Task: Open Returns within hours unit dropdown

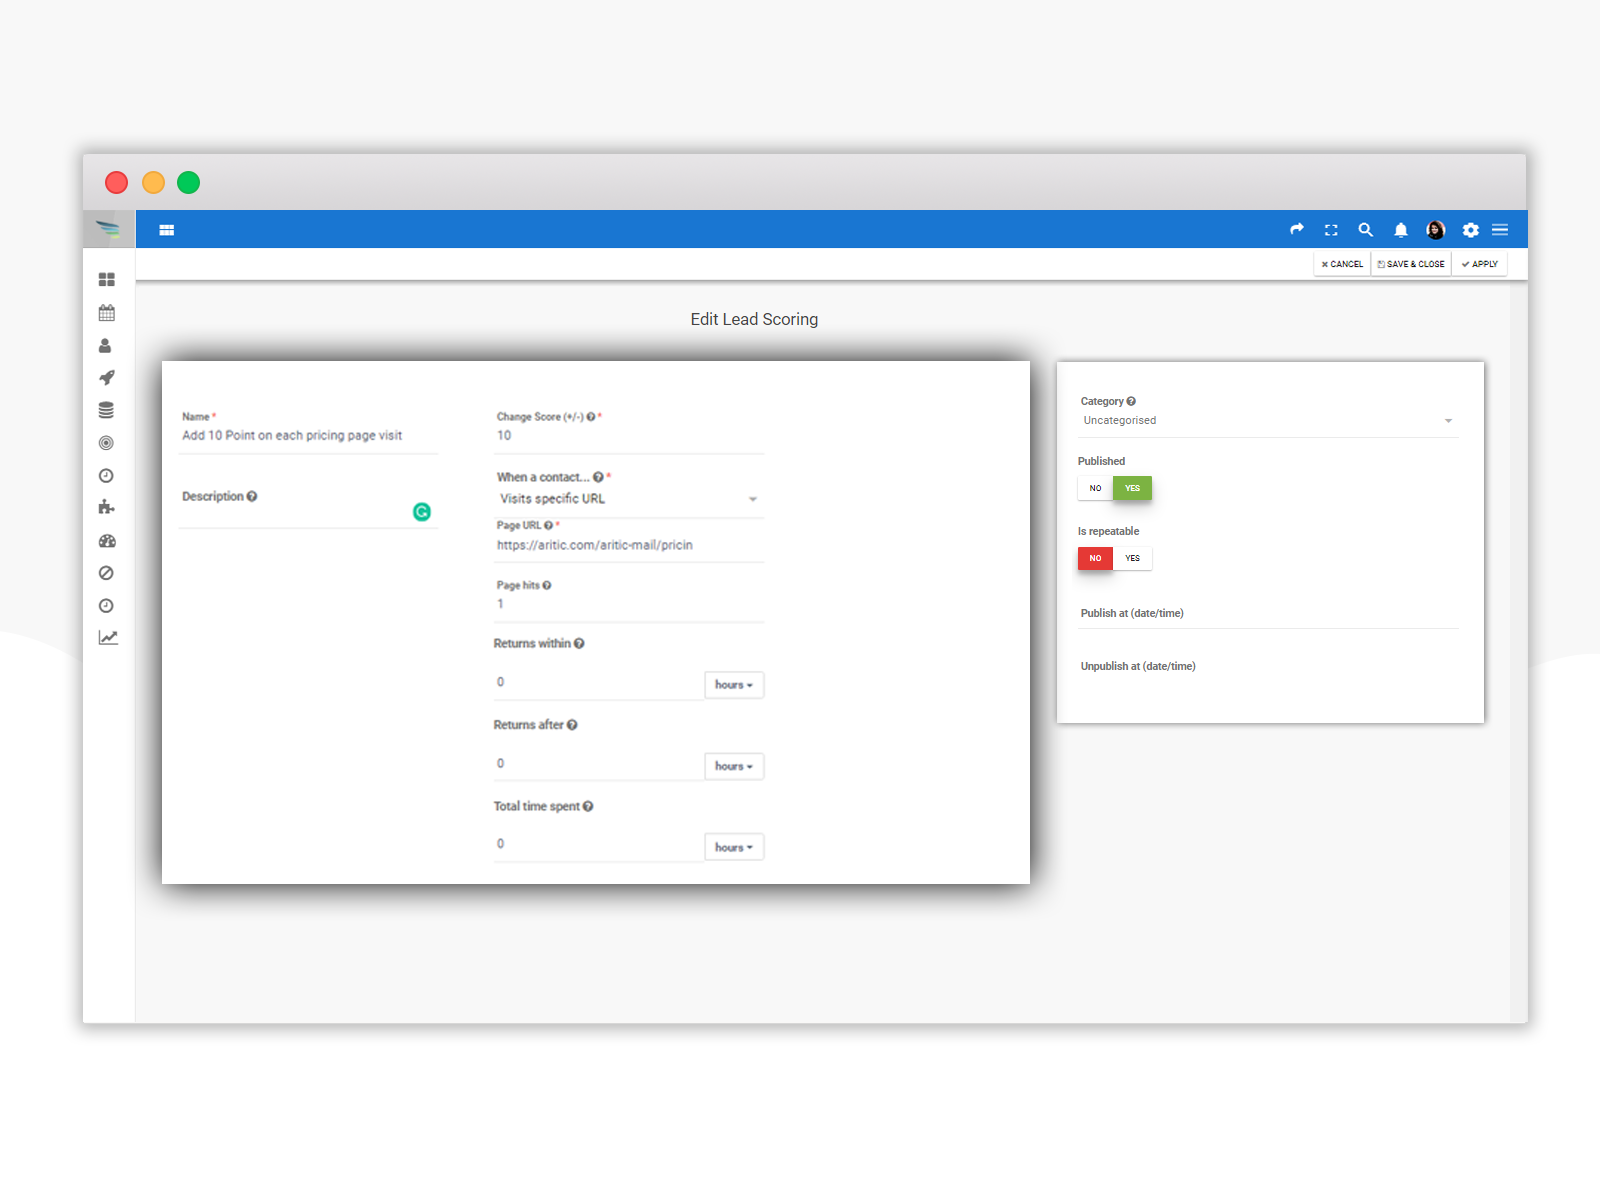Action: click(x=734, y=685)
